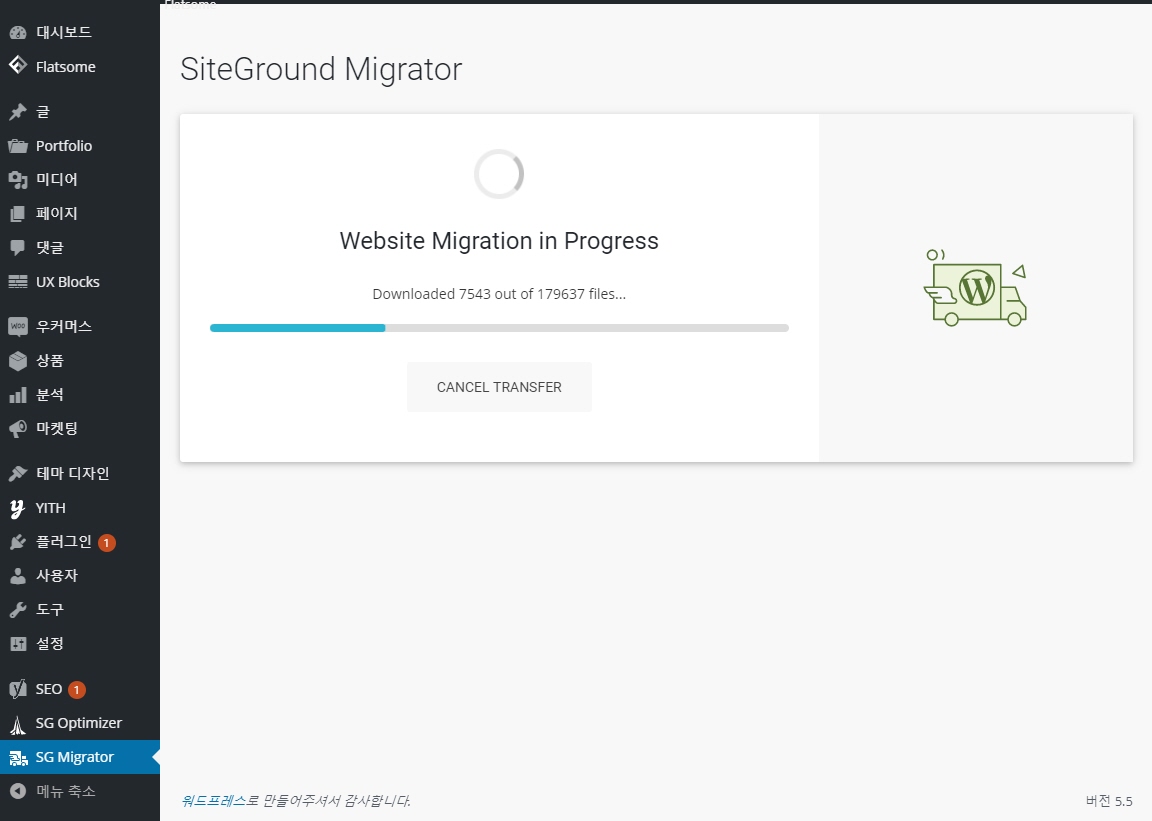Screen dimensions: 1152x821
Task: Open the 상품 menu label
Action: click(x=50, y=360)
